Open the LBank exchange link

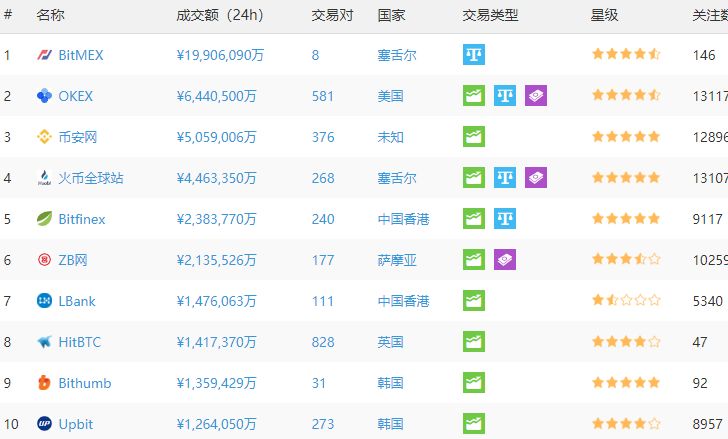coord(77,301)
